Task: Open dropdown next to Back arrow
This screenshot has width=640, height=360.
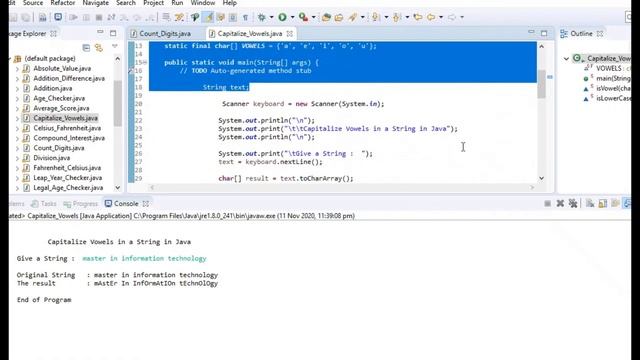Action: pos(441,17)
